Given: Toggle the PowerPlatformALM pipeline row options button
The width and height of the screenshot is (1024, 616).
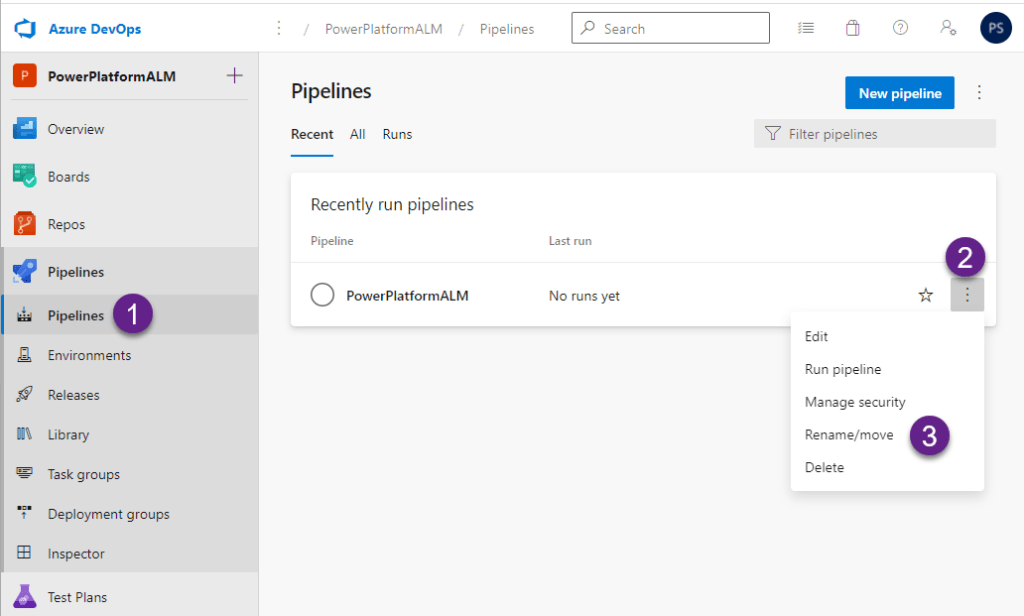Looking at the screenshot, I should [x=967, y=295].
